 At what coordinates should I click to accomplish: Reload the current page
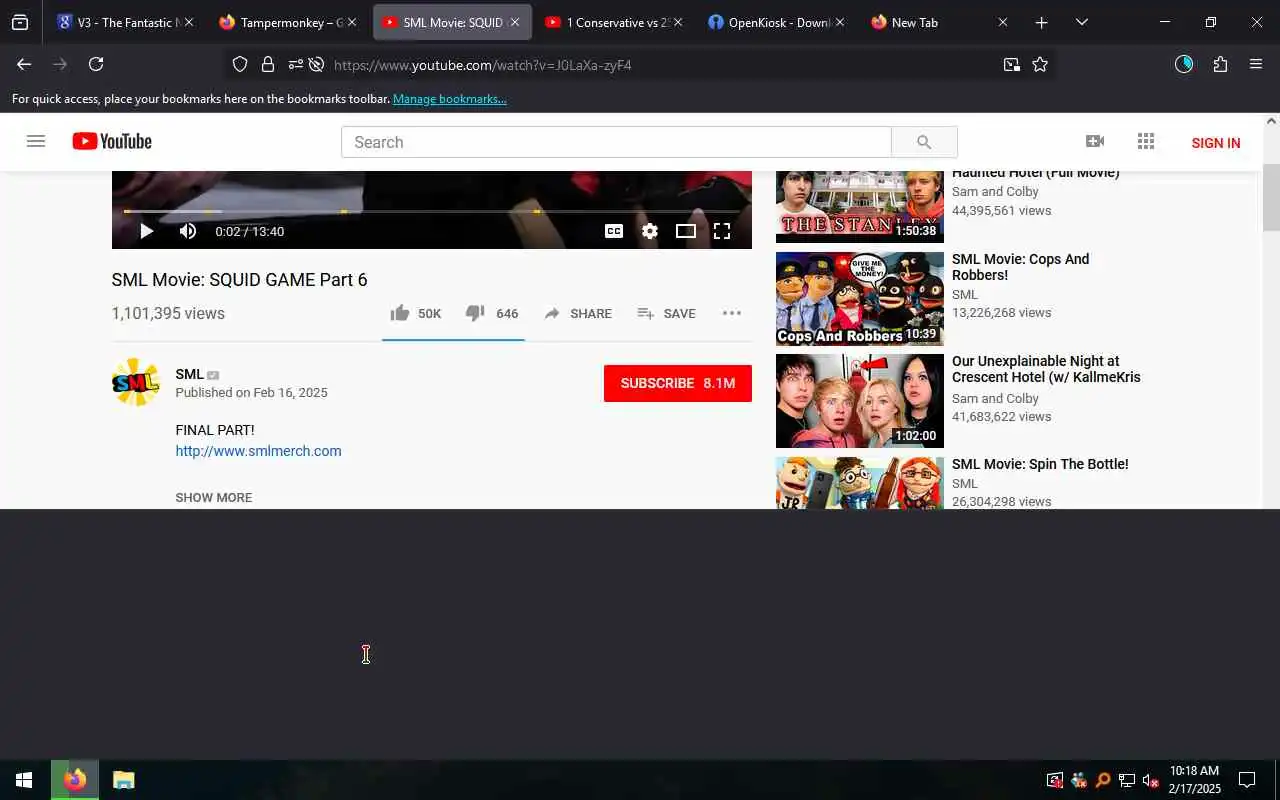[x=96, y=64]
